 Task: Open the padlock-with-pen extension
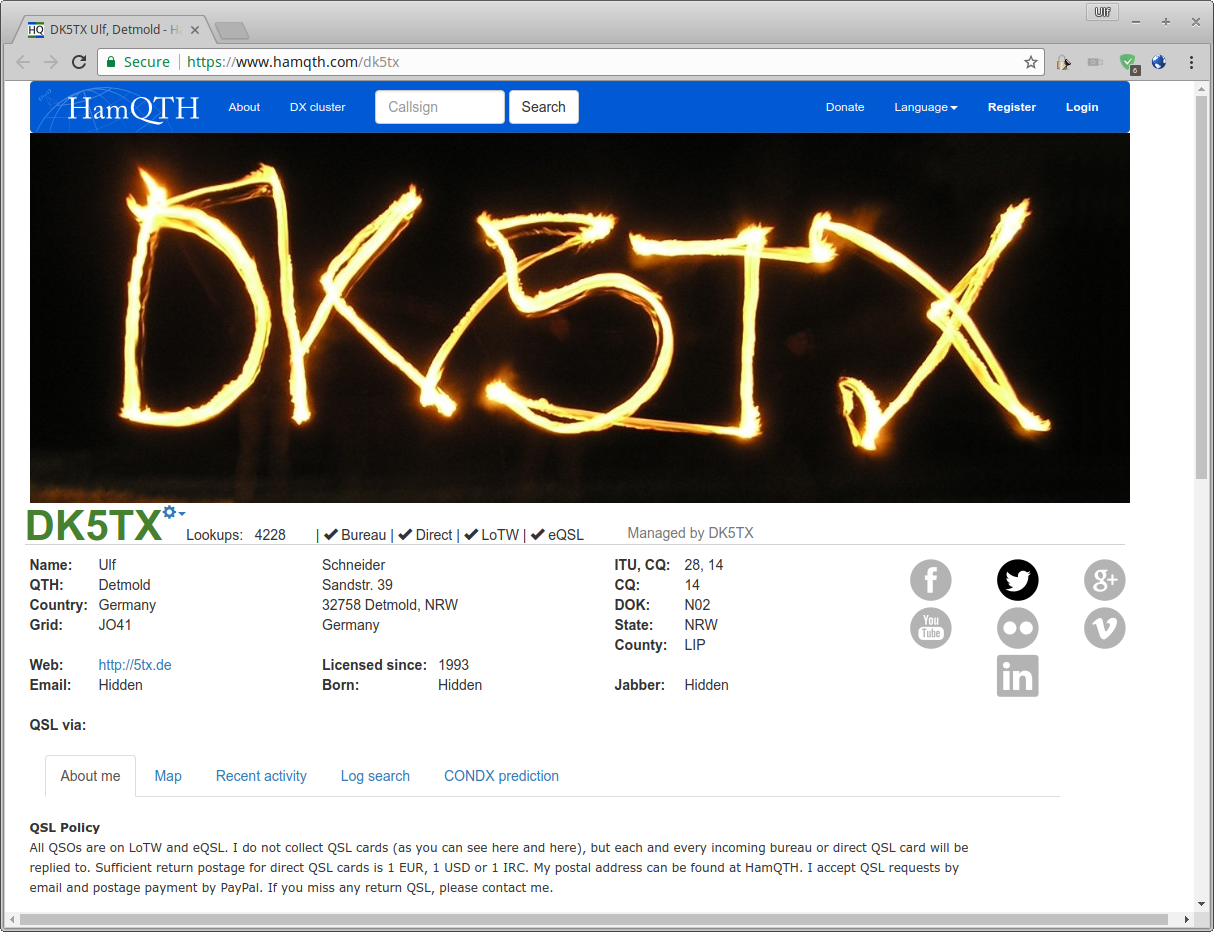1064,62
